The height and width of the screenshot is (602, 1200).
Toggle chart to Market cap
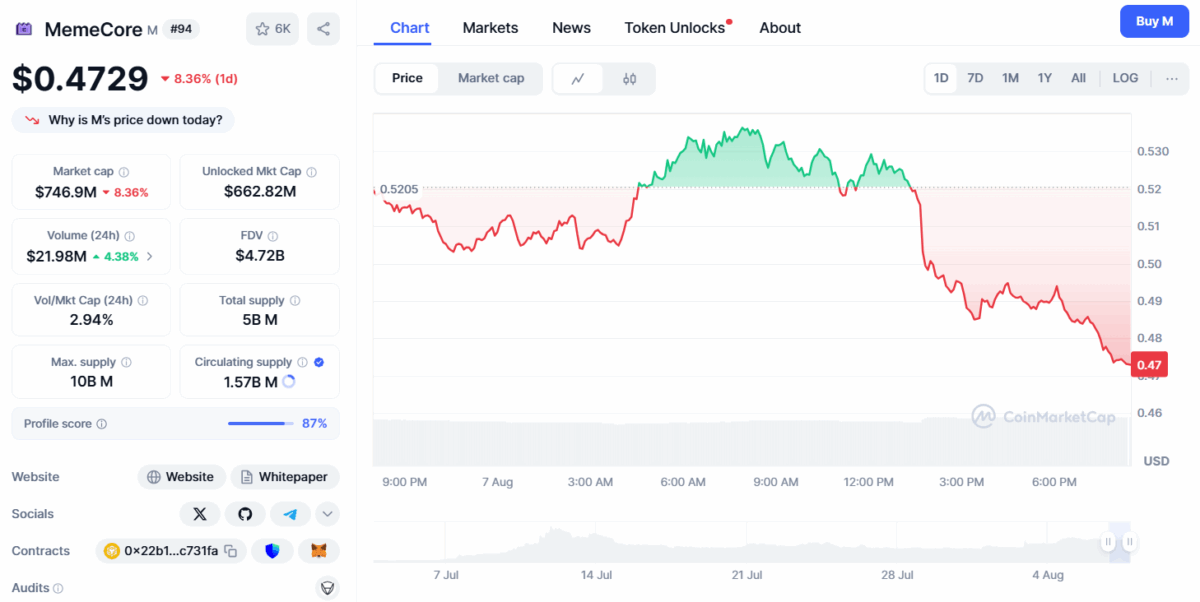click(x=491, y=78)
